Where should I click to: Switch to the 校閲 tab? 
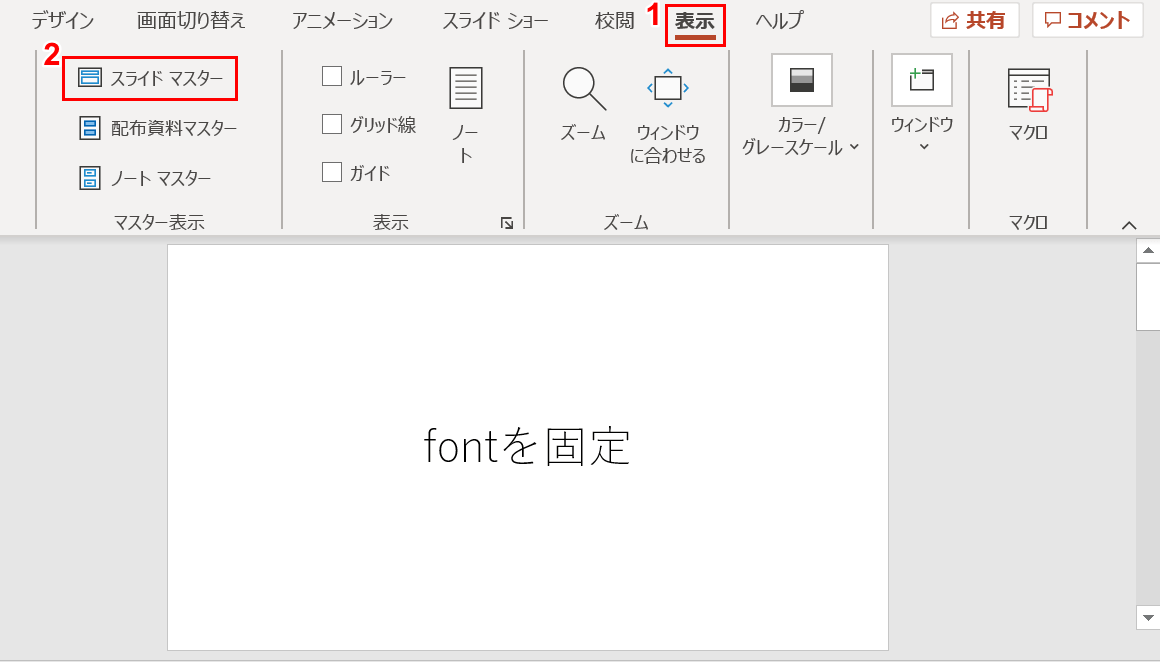(613, 19)
